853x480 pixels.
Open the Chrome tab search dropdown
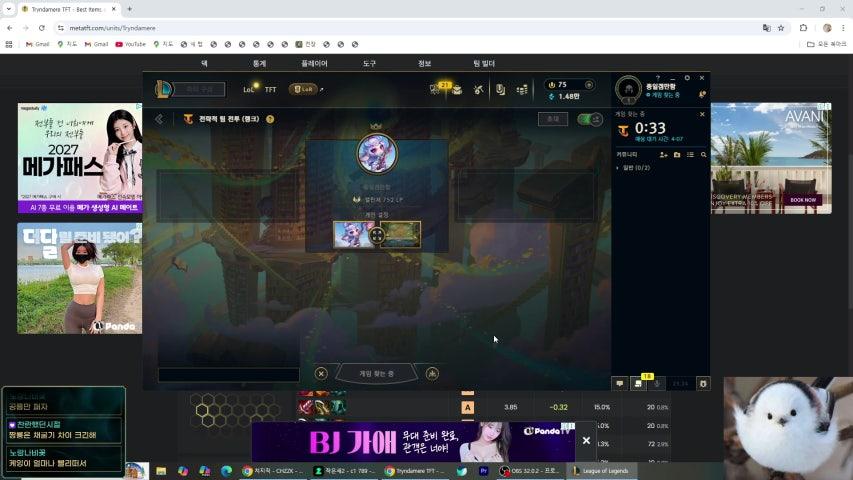9,9
